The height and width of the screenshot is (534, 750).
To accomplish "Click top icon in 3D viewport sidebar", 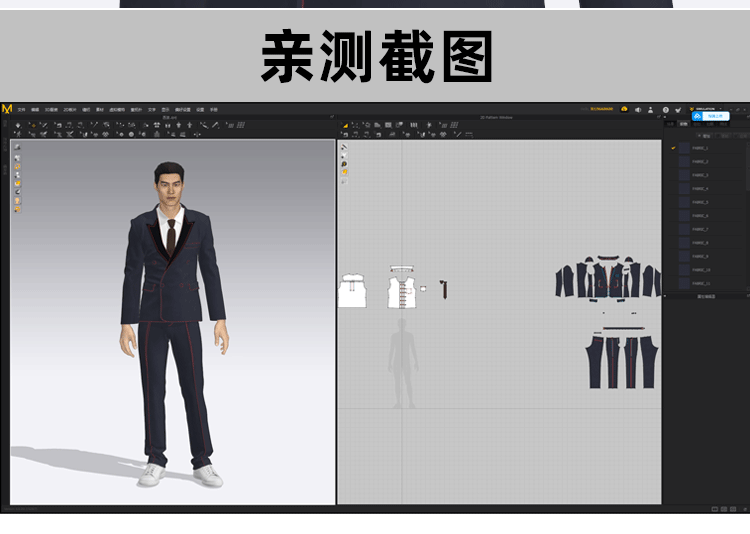I will point(17,147).
